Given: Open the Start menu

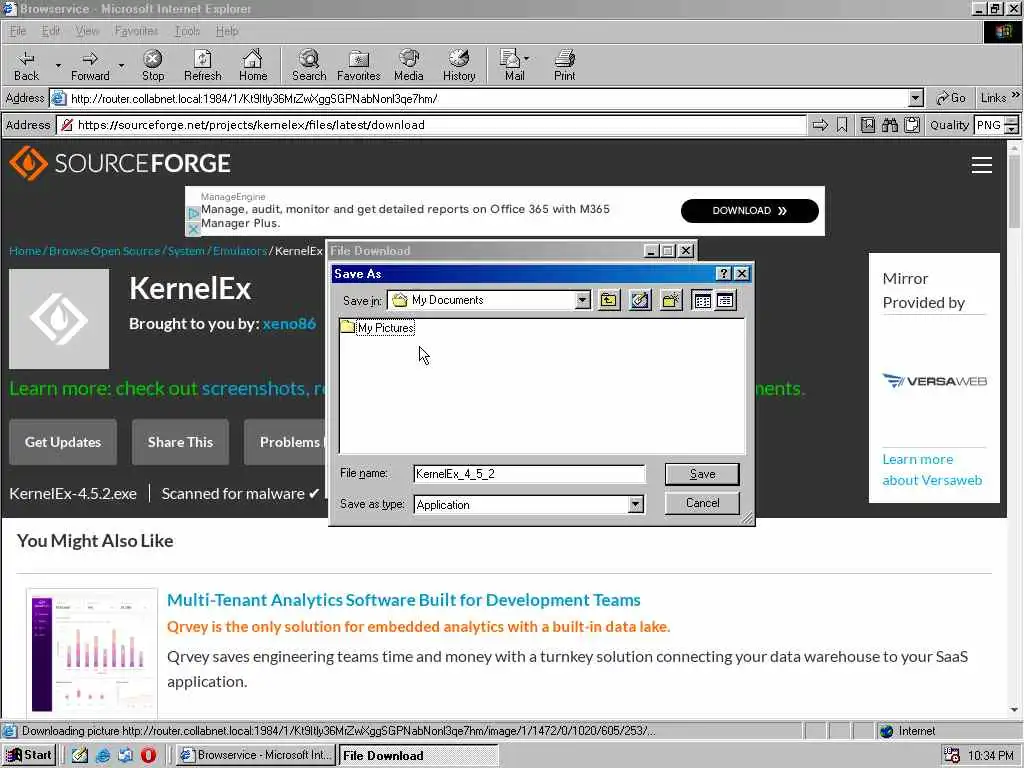Looking at the screenshot, I should (x=29, y=755).
